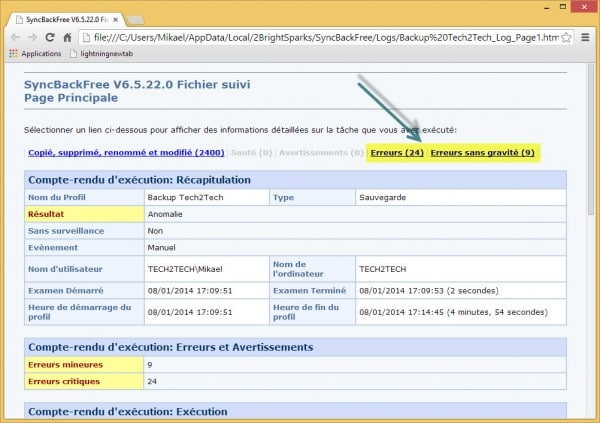Open the lightningnewtab bookmark
600x423 pixels.
pos(102,54)
